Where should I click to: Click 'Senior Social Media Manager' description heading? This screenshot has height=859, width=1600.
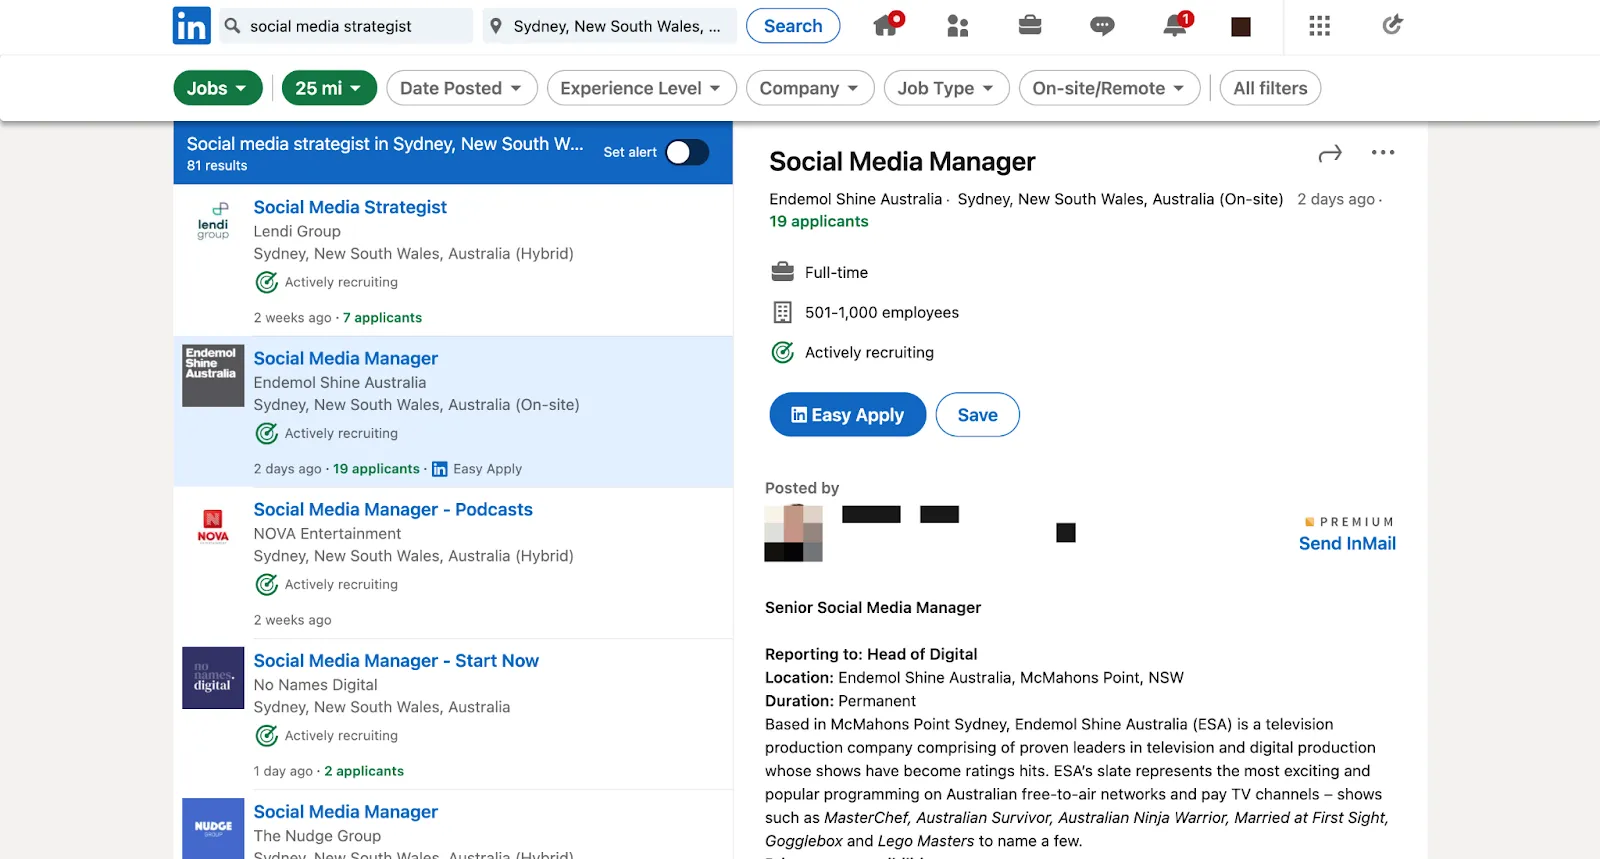tap(873, 608)
